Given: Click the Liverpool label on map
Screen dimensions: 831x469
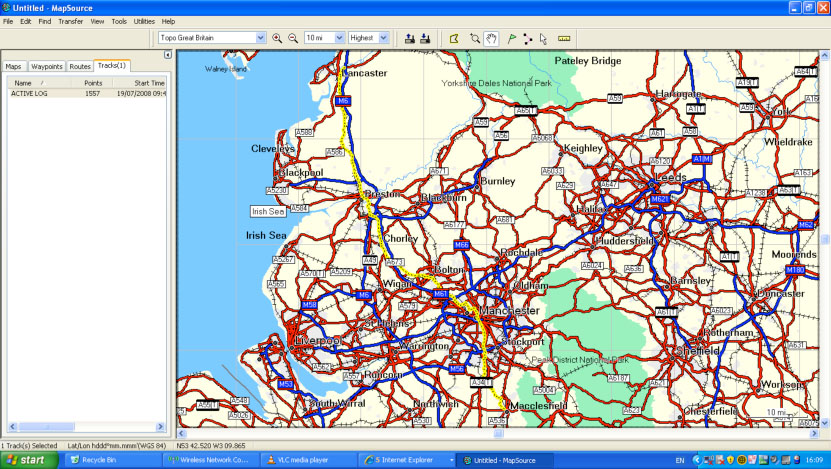Looking at the screenshot, I should tap(317, 341).
